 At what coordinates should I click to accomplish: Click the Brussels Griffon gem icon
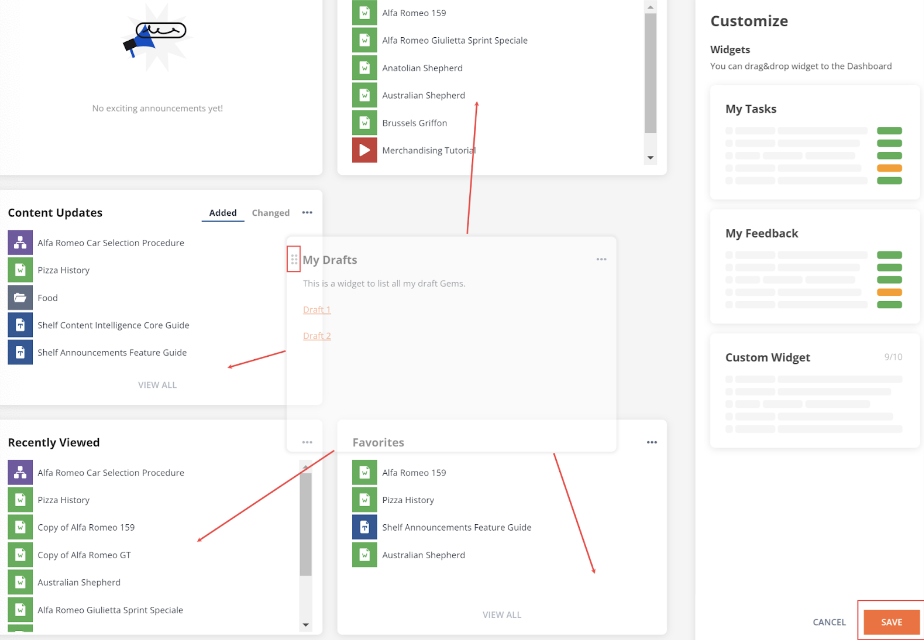(x=363, y=122)
